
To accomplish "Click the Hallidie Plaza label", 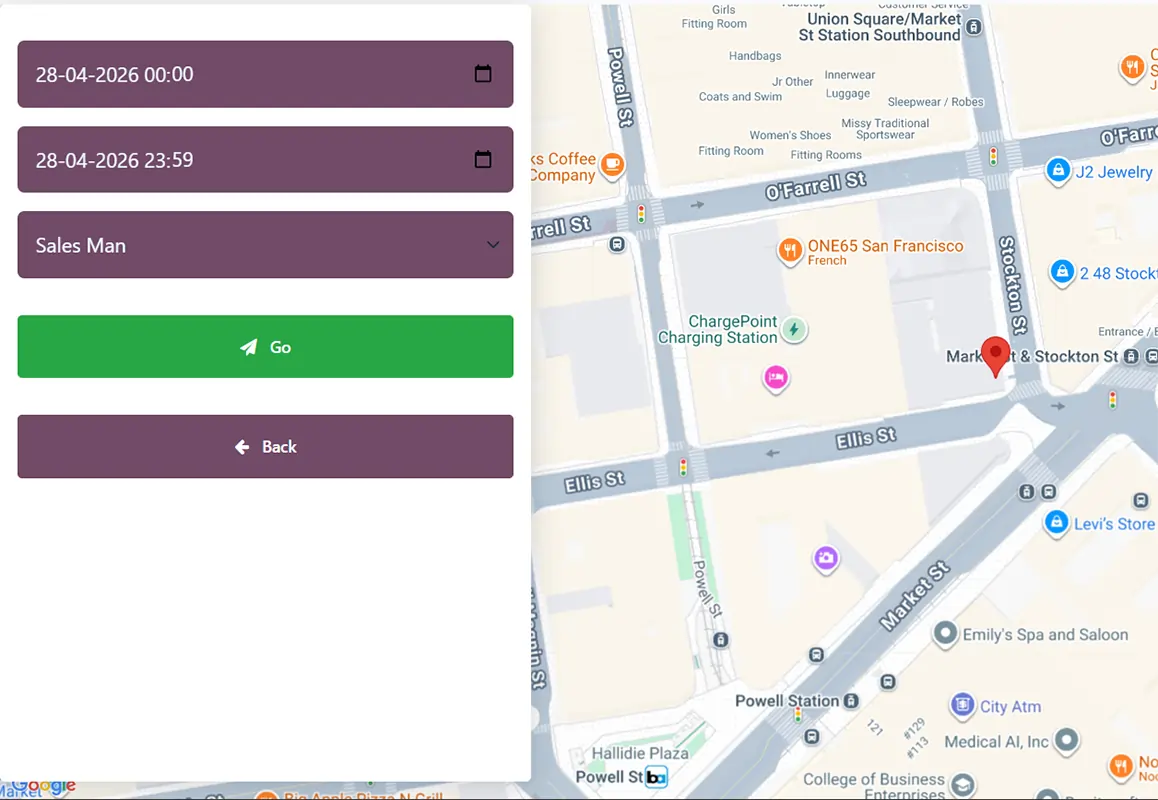I will 640,753.
